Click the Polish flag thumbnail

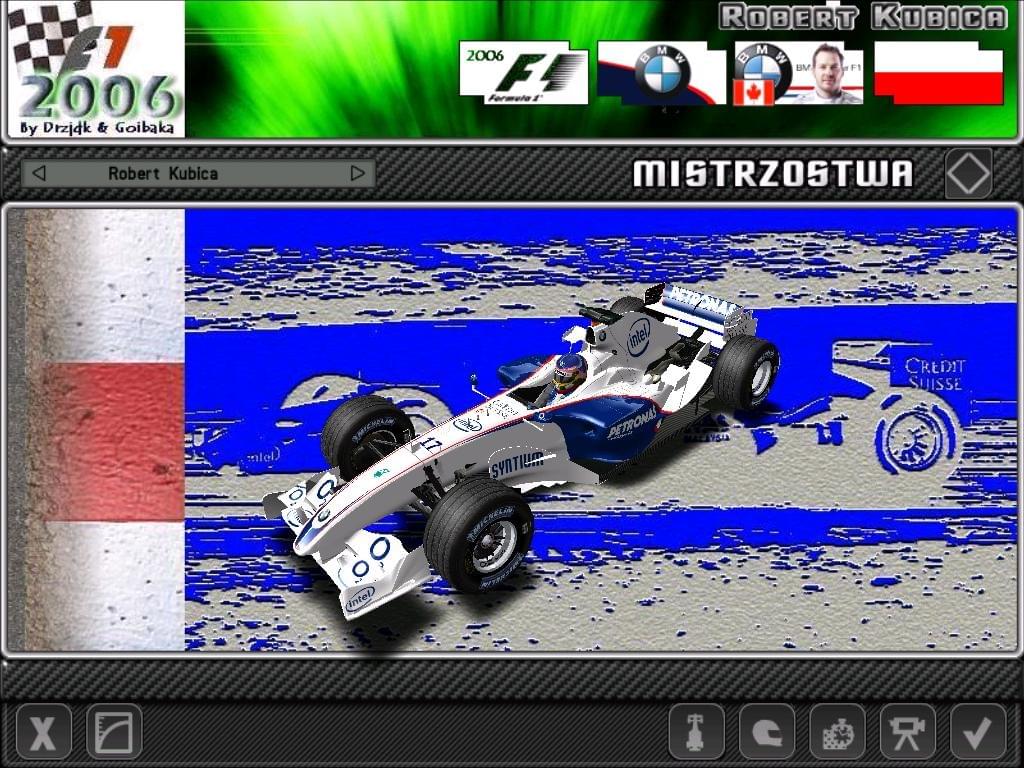point(938,72)
